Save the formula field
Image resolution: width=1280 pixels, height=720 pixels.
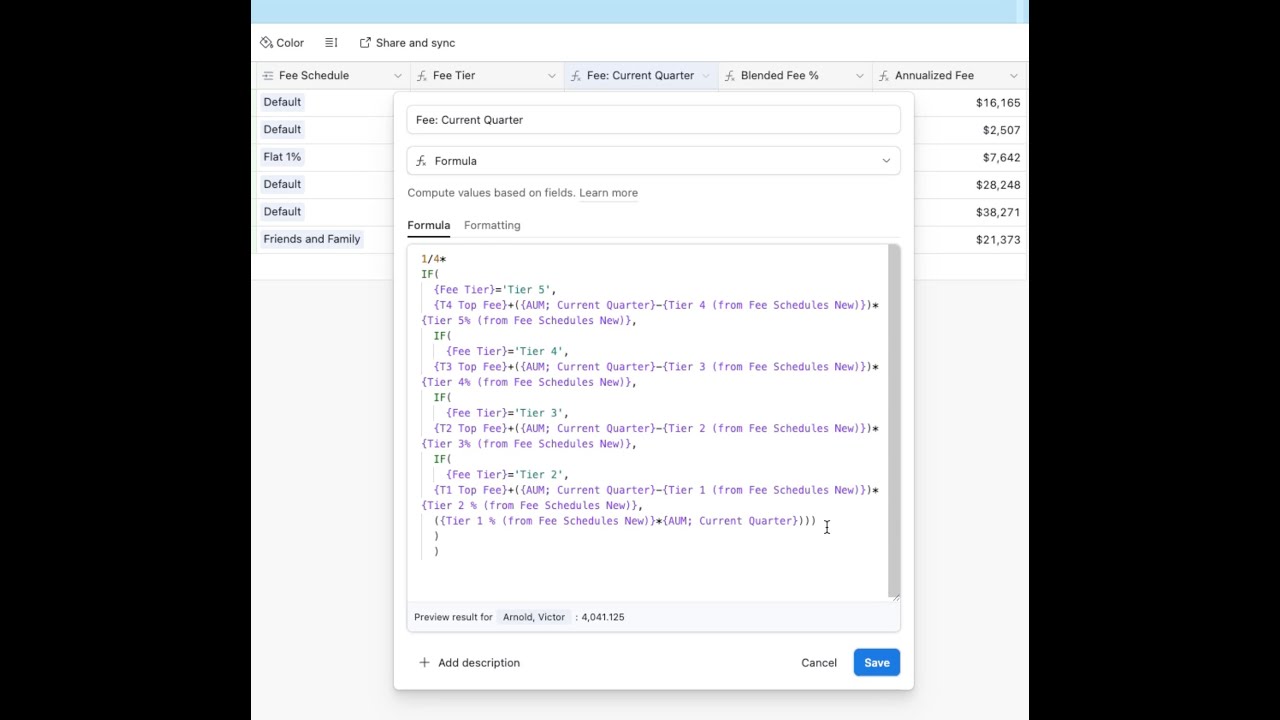pyautogui.click(x=877, y=663)
